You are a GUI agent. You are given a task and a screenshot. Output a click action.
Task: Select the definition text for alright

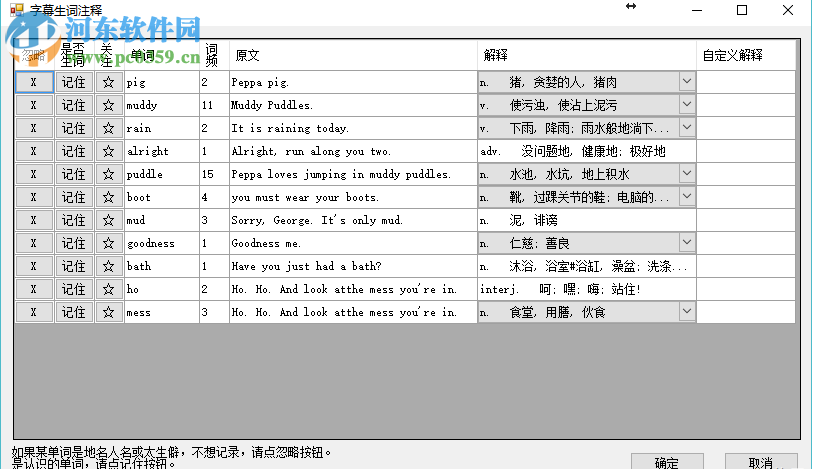[573, 151]
